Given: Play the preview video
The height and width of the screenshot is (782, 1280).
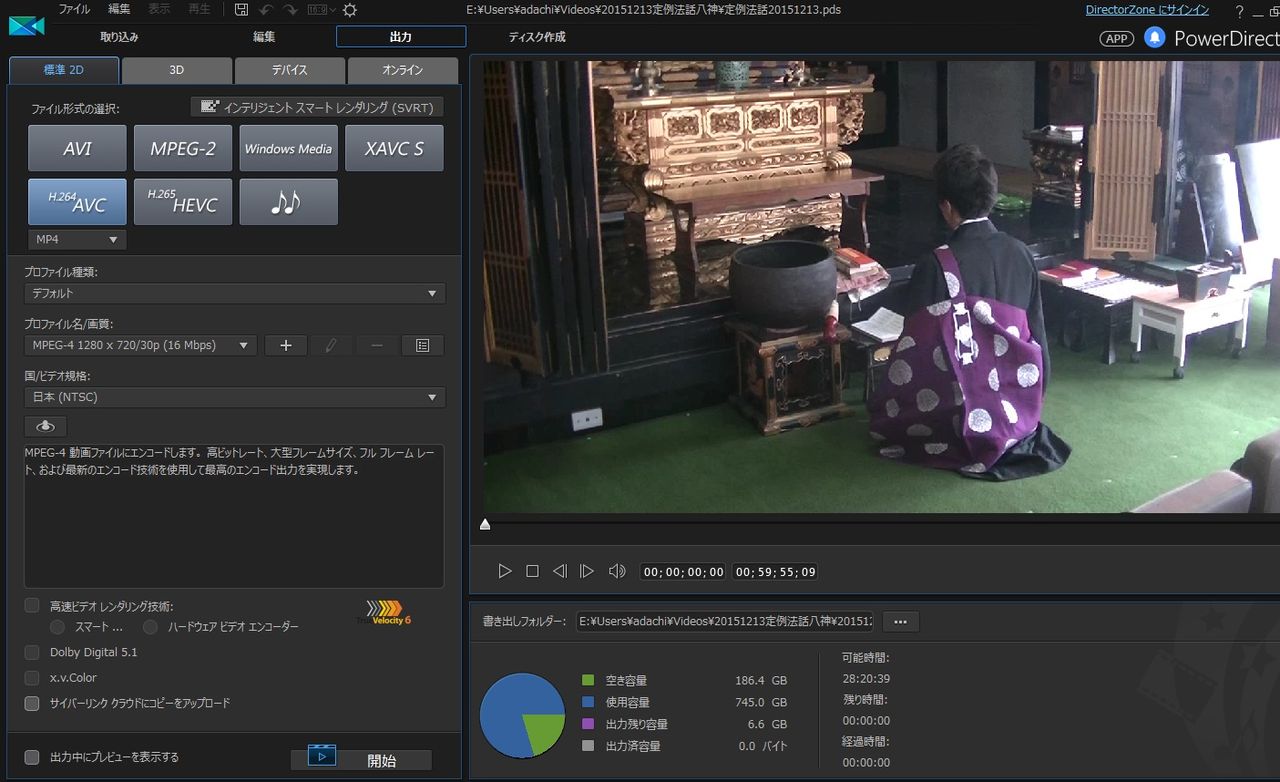Looking at the screenshot, I should (505, 571).
